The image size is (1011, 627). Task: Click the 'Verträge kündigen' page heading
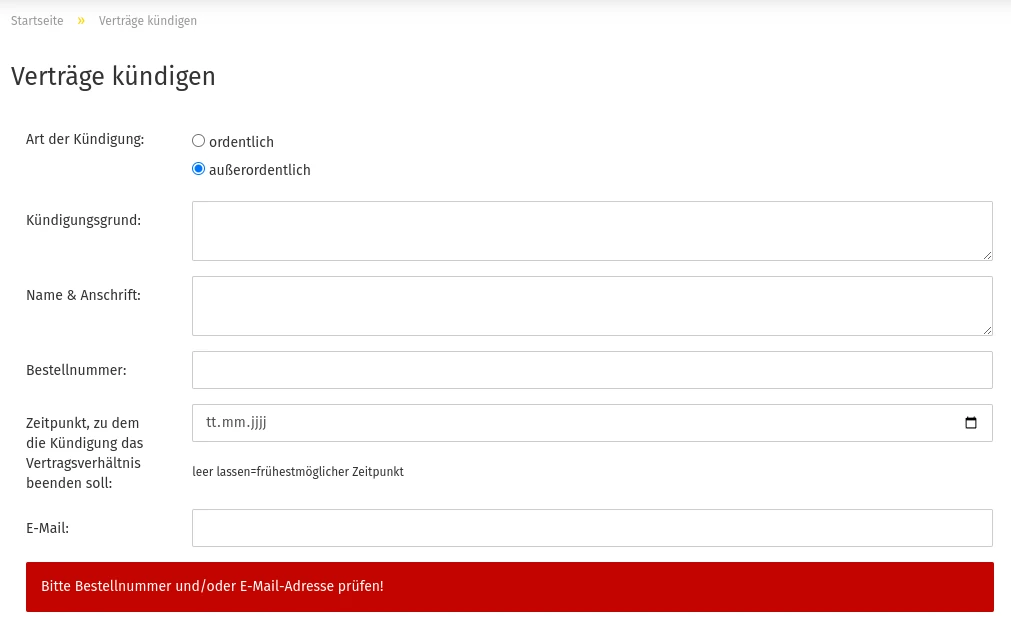point(113,76)
